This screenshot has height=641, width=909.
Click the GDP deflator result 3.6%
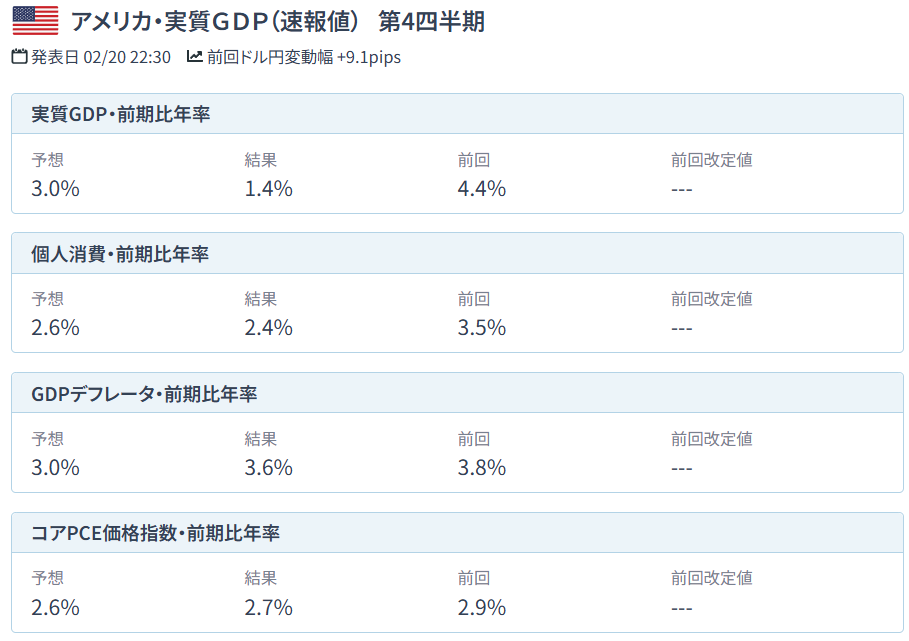pyautogui.click(x=268, y=468)
